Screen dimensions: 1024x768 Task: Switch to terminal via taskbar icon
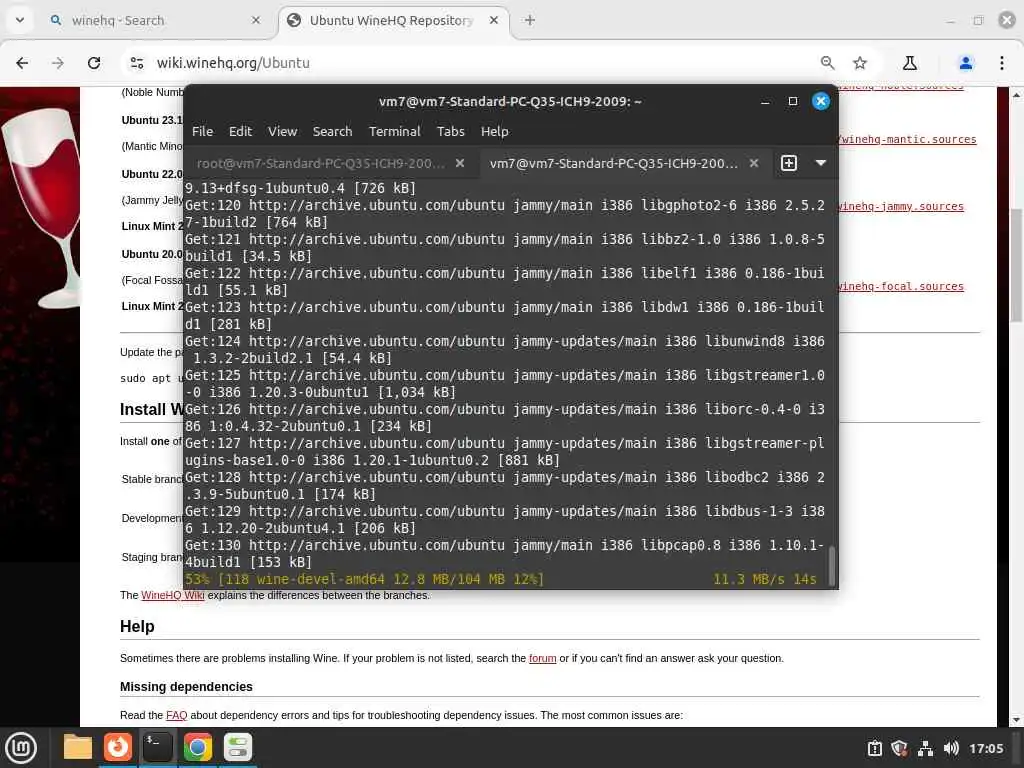pos(158,747)
